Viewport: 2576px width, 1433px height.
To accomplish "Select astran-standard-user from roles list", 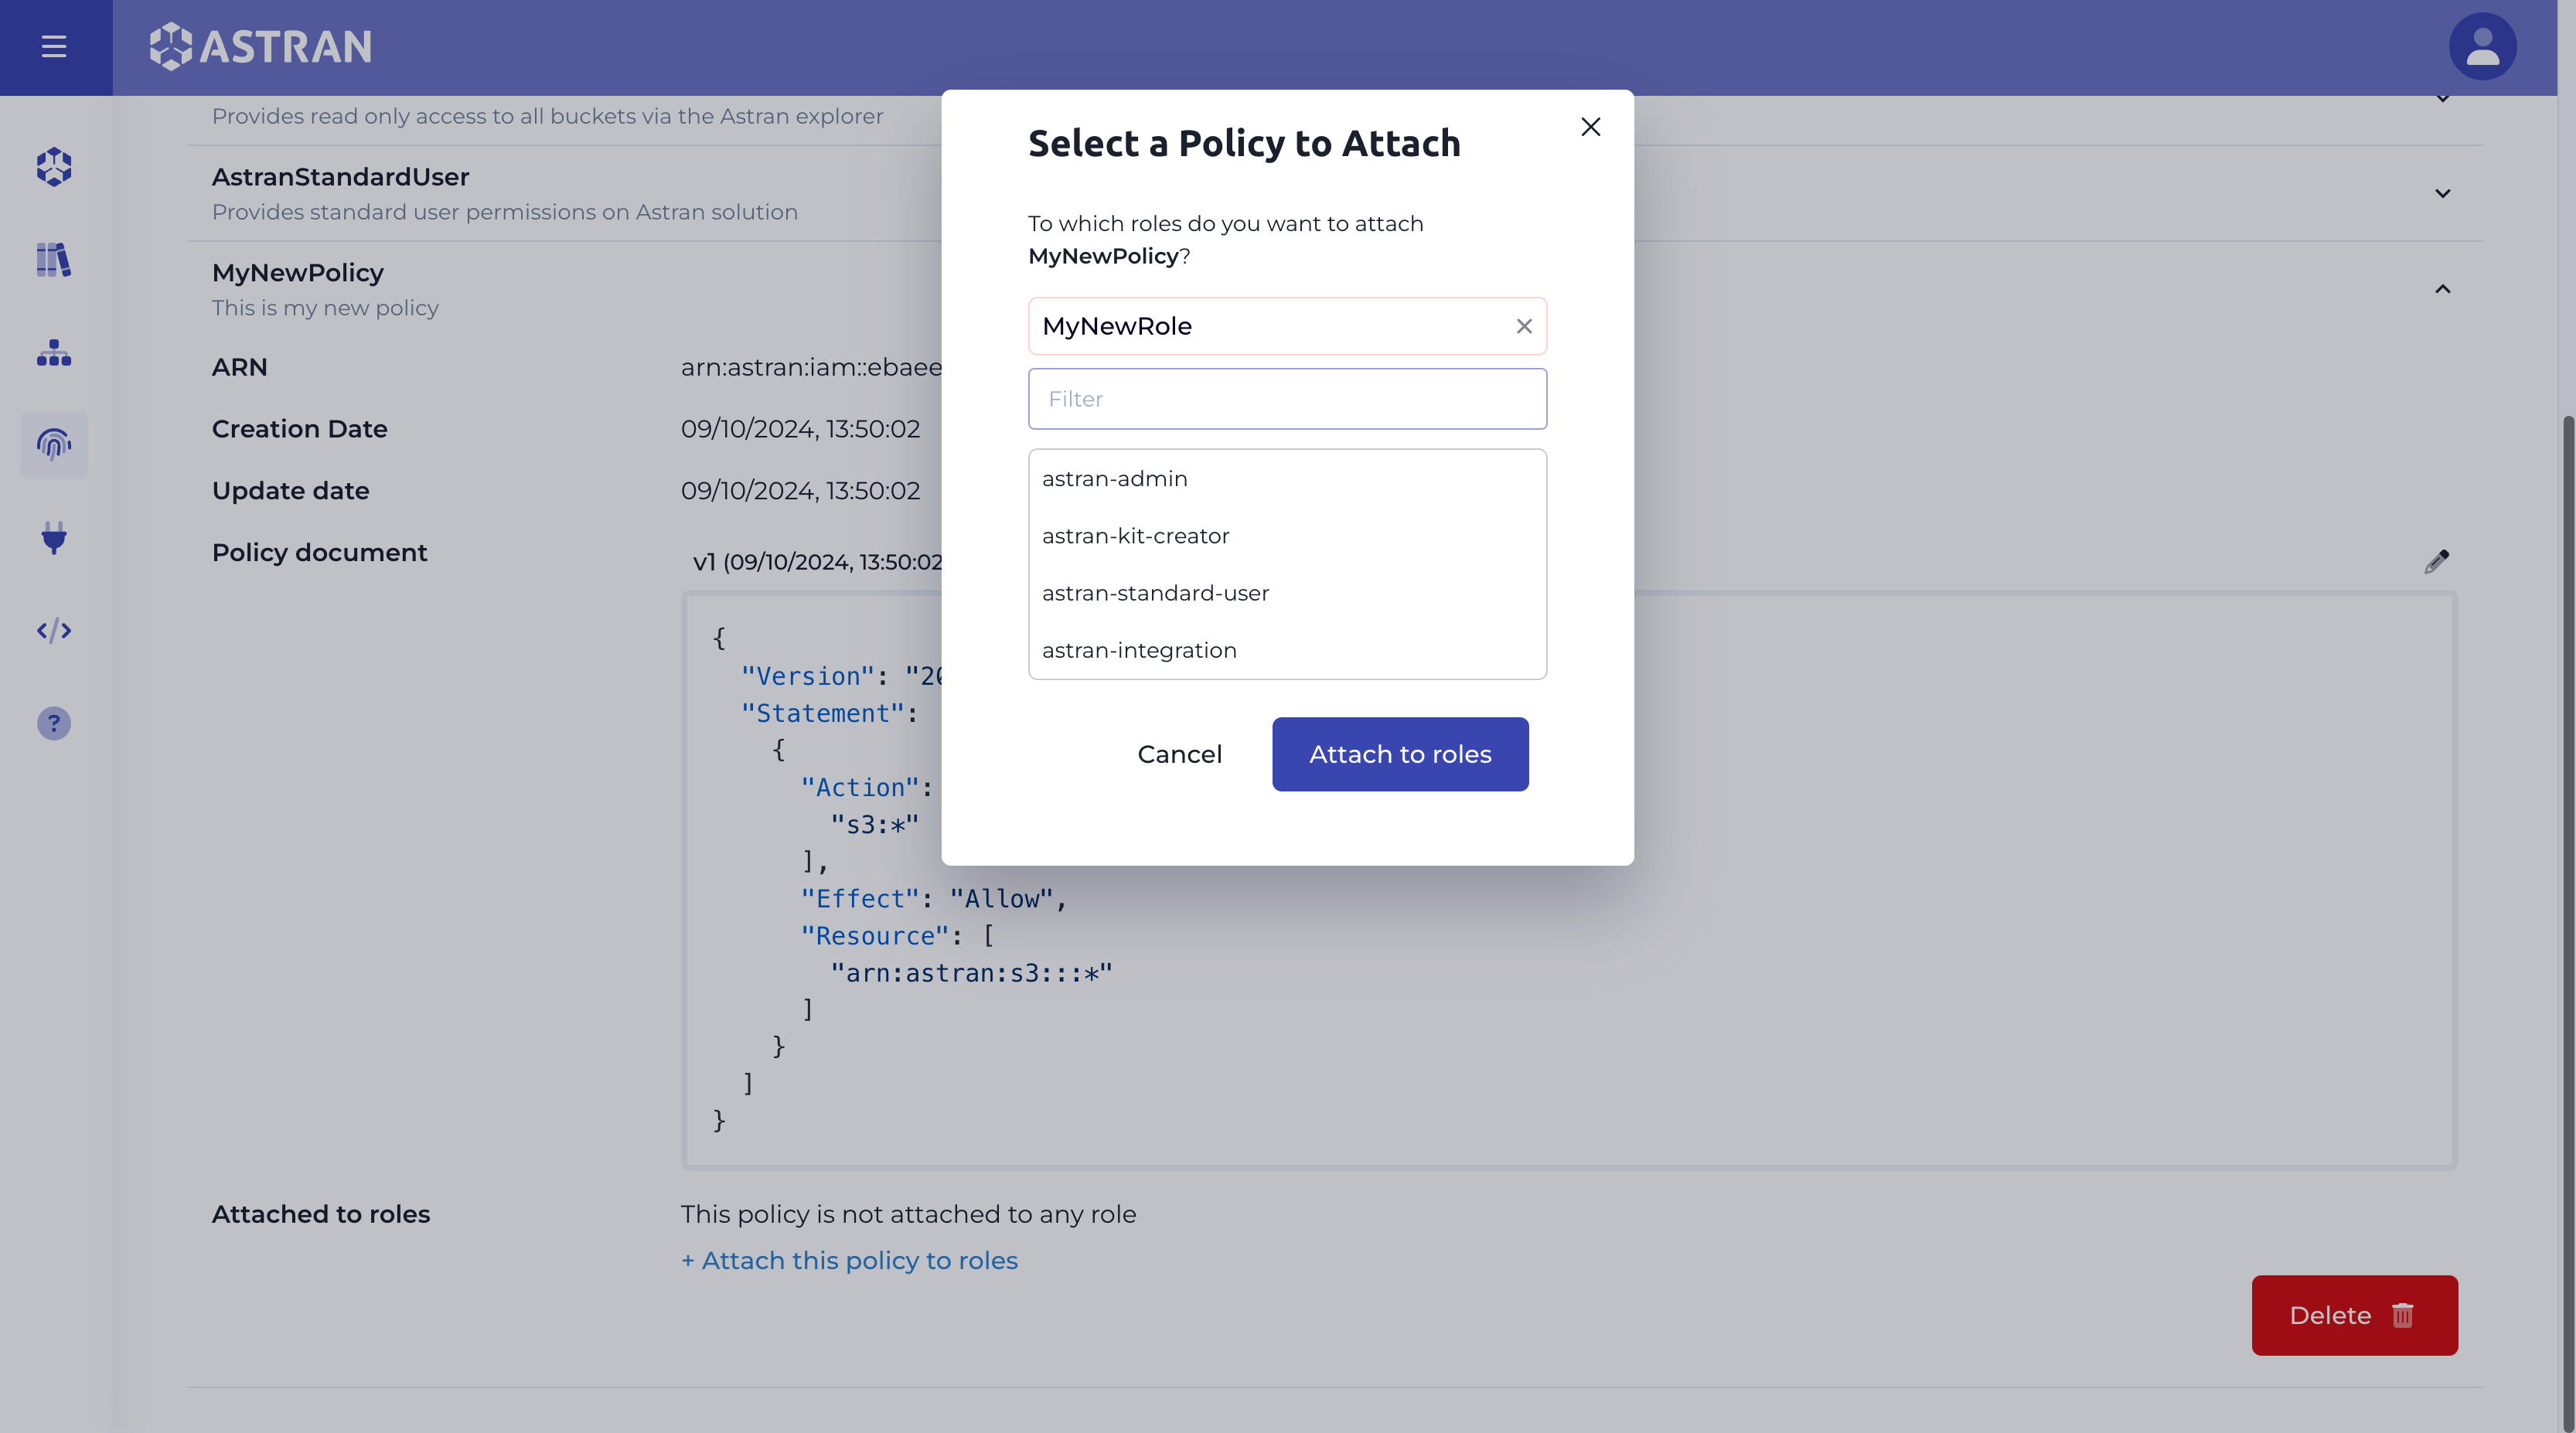I will [1156, 593].
